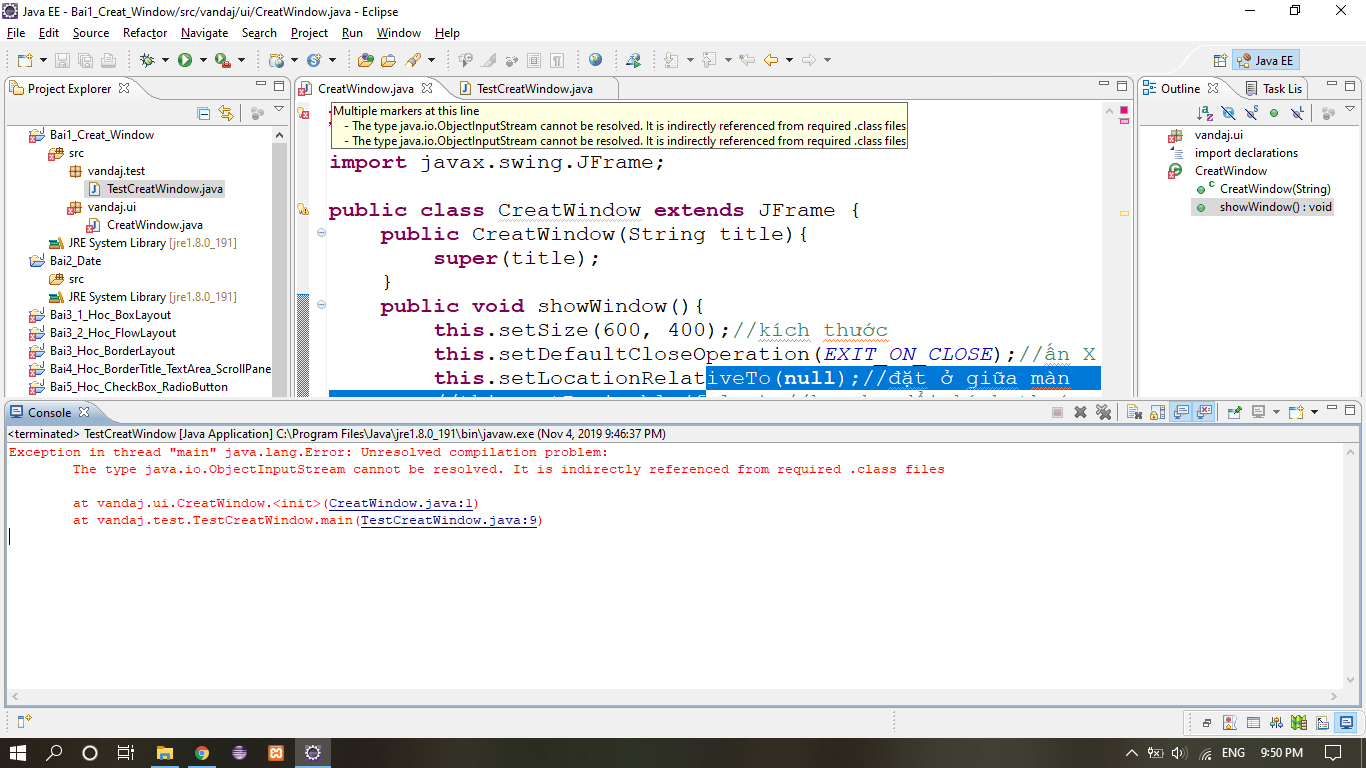
Task: Switch to Java EE perspective
Action: coord(1265,60)
